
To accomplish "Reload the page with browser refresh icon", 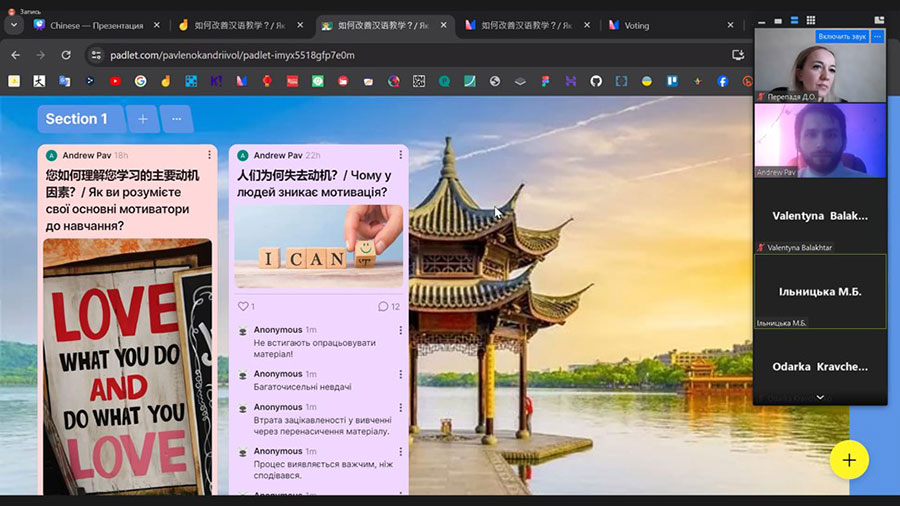I will pyautogui.click(x=67, y=55).
